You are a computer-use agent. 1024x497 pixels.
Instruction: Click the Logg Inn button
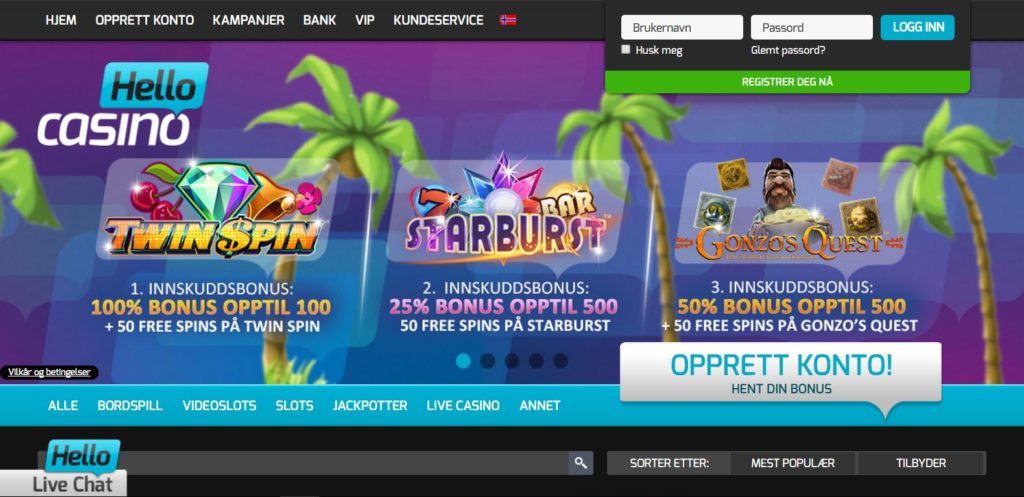[x=918, y=27]
